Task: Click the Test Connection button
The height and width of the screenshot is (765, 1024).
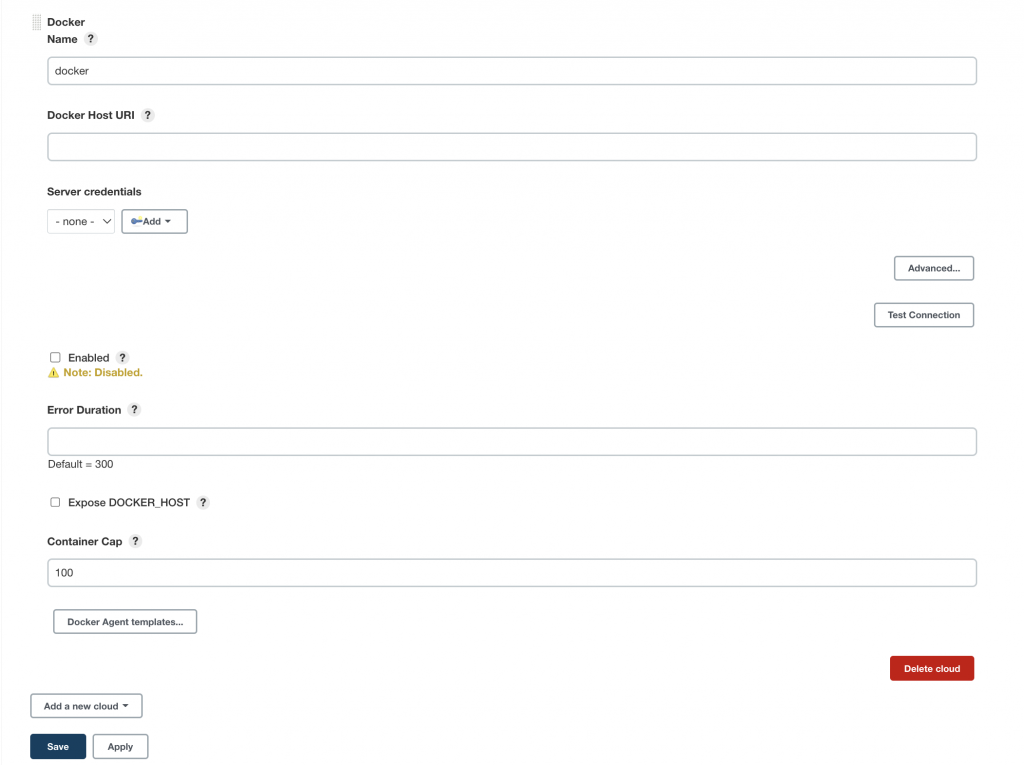Action: coord(923,315)
